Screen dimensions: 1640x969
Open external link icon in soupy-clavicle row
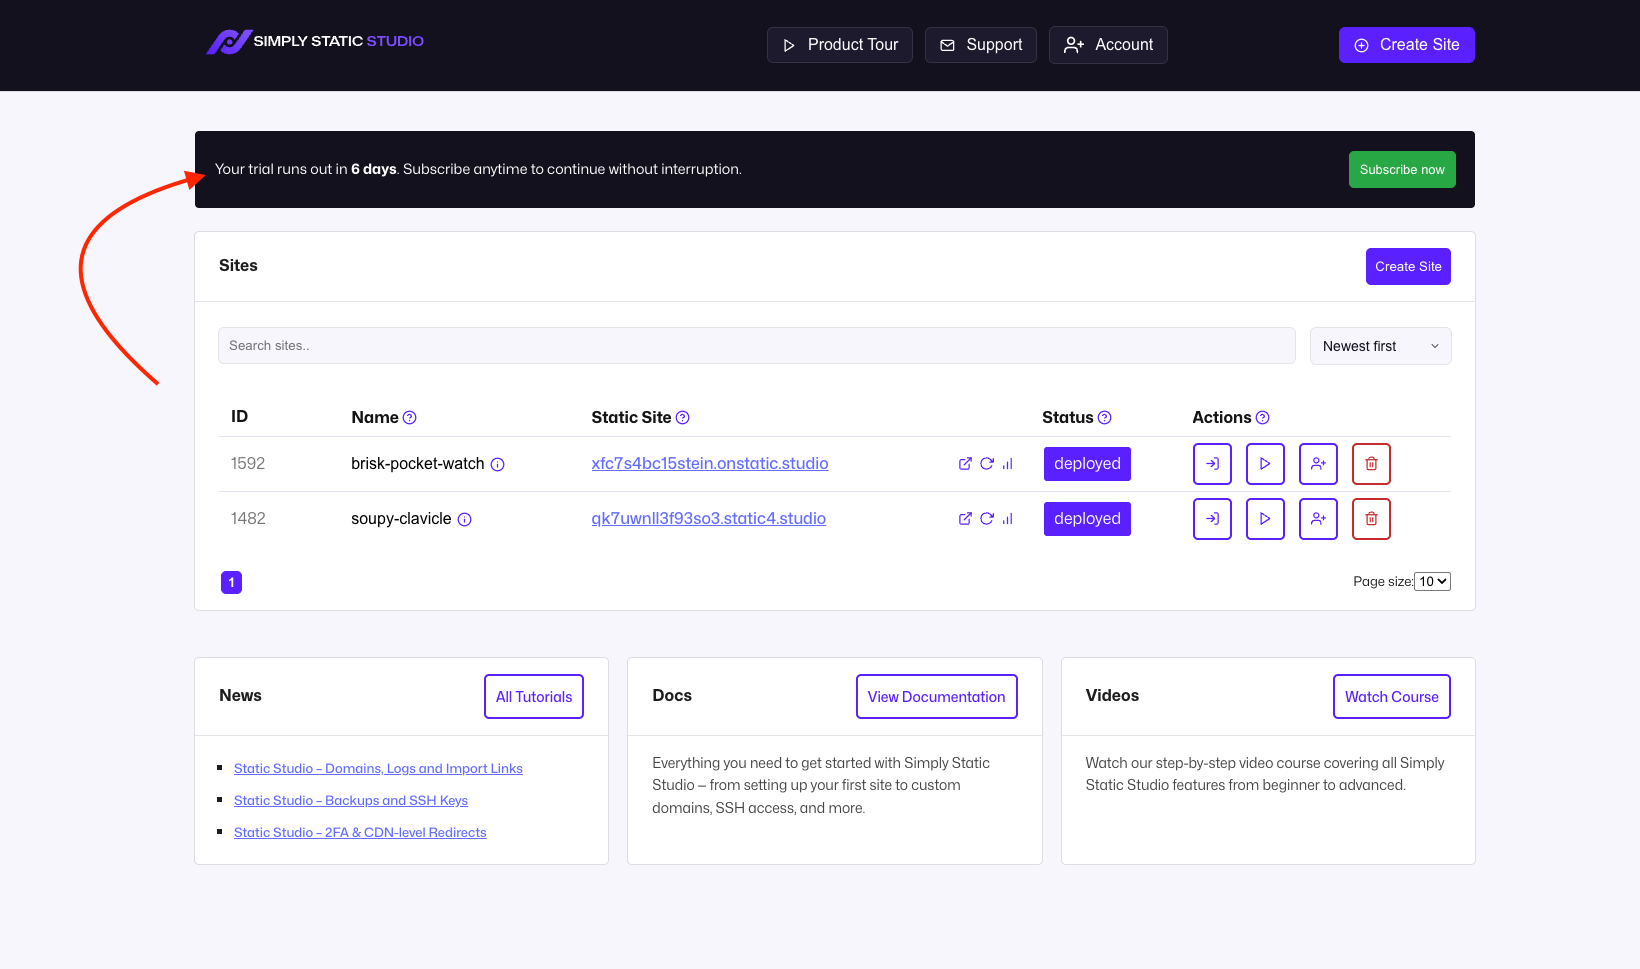coord(965,519)
